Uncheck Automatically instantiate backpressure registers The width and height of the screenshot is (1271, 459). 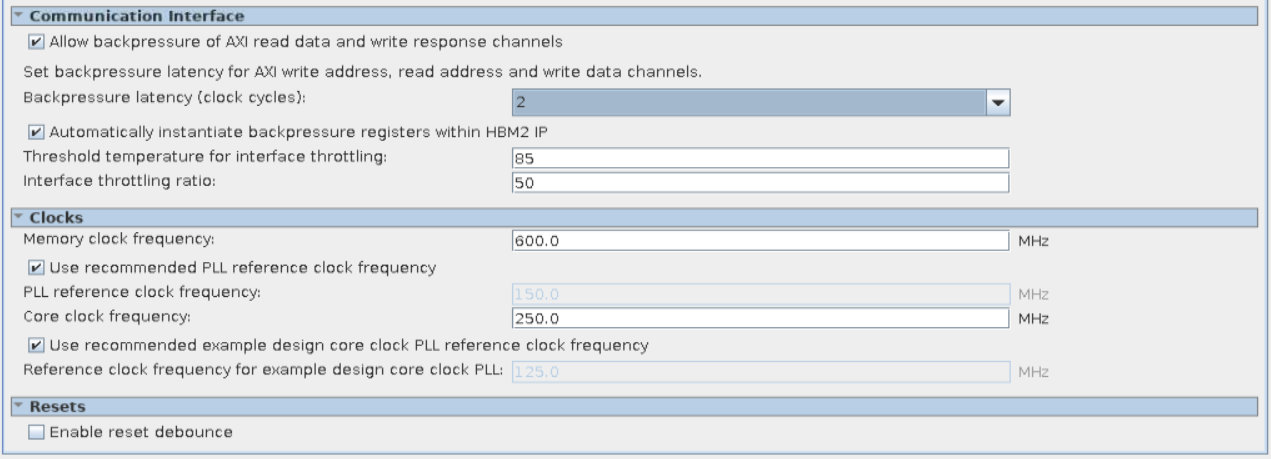click(x=37, y=130)
